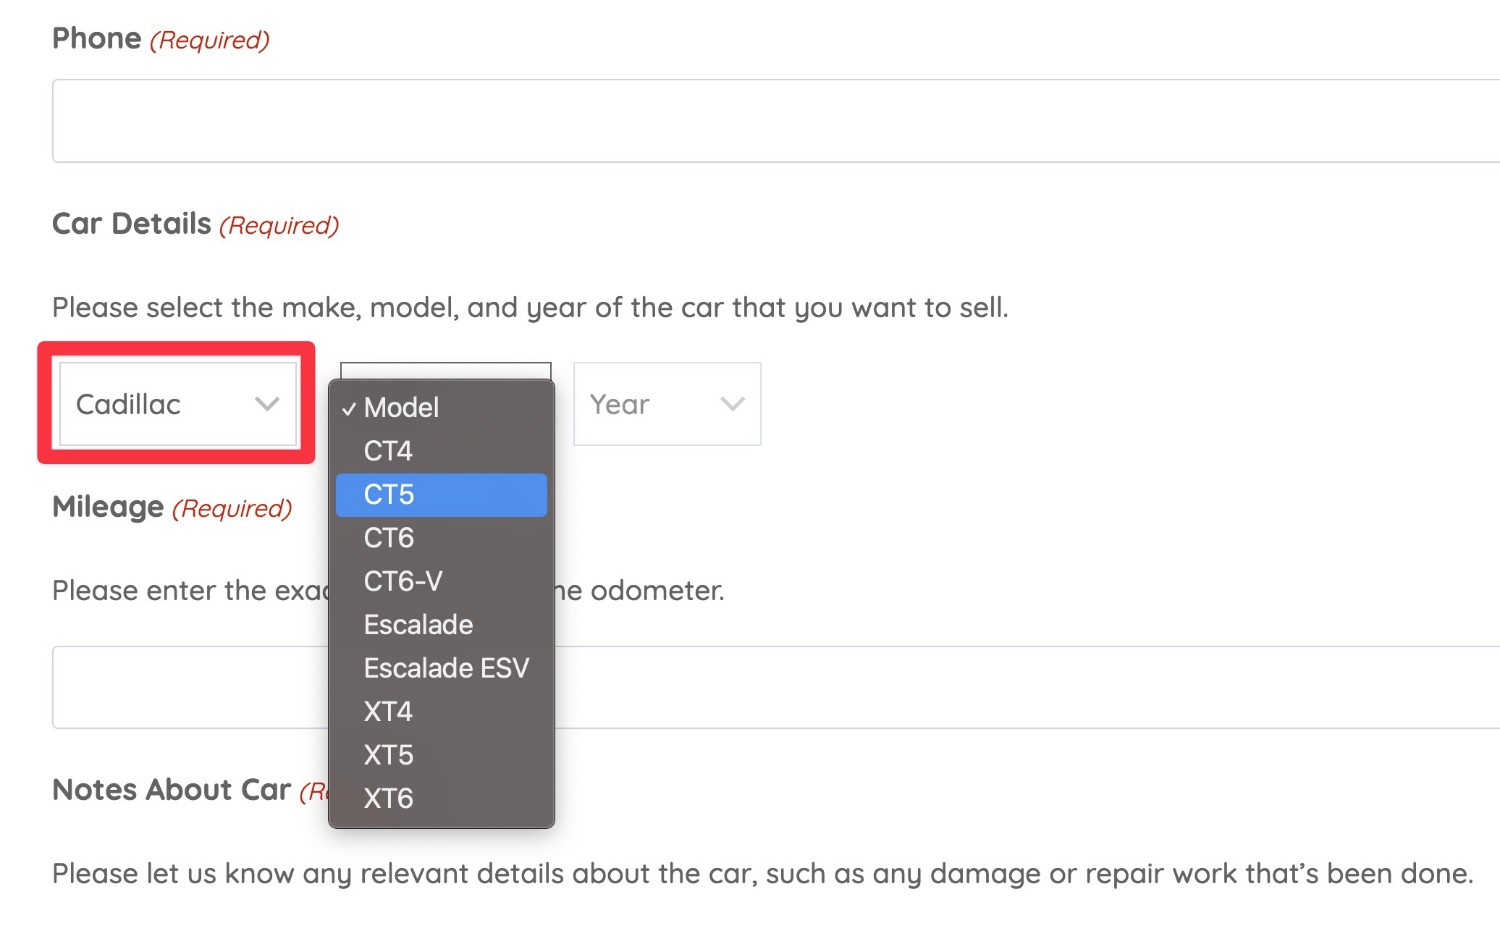This screenshot has width=1500, height=925.
Task: Select the CT6-V model option
Action: point(441,581)
